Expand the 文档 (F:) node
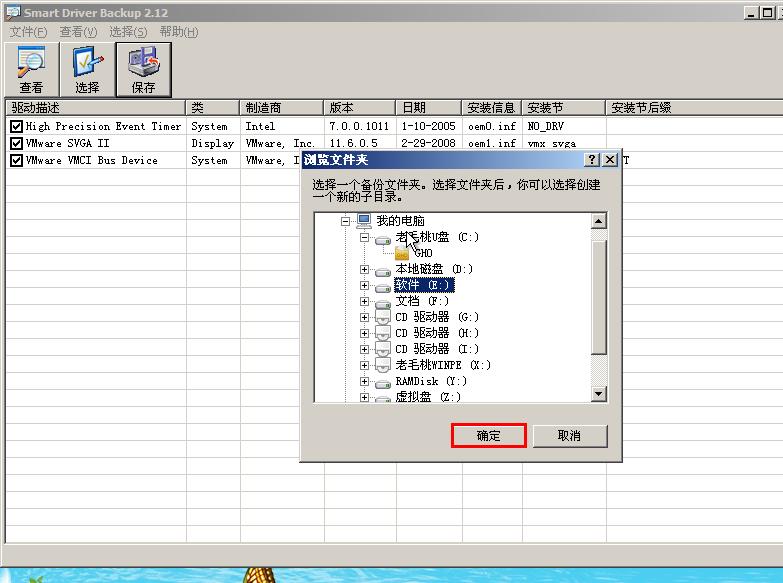Viewport: 783px width, 583px height. 365,302
